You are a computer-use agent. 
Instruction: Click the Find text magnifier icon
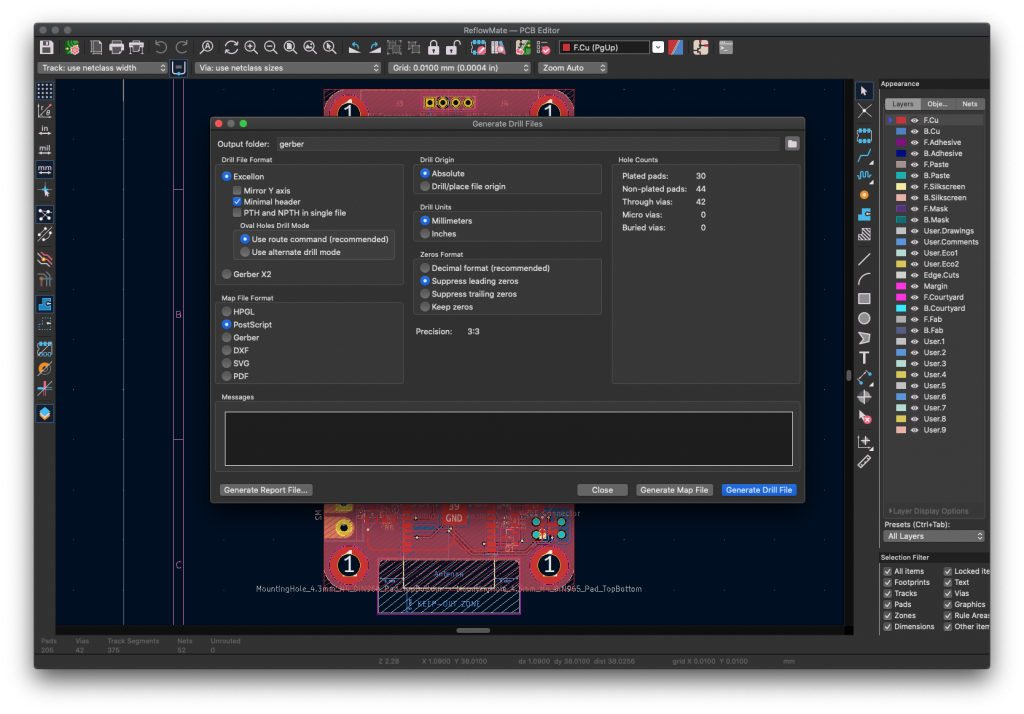(x=206, y=48)
